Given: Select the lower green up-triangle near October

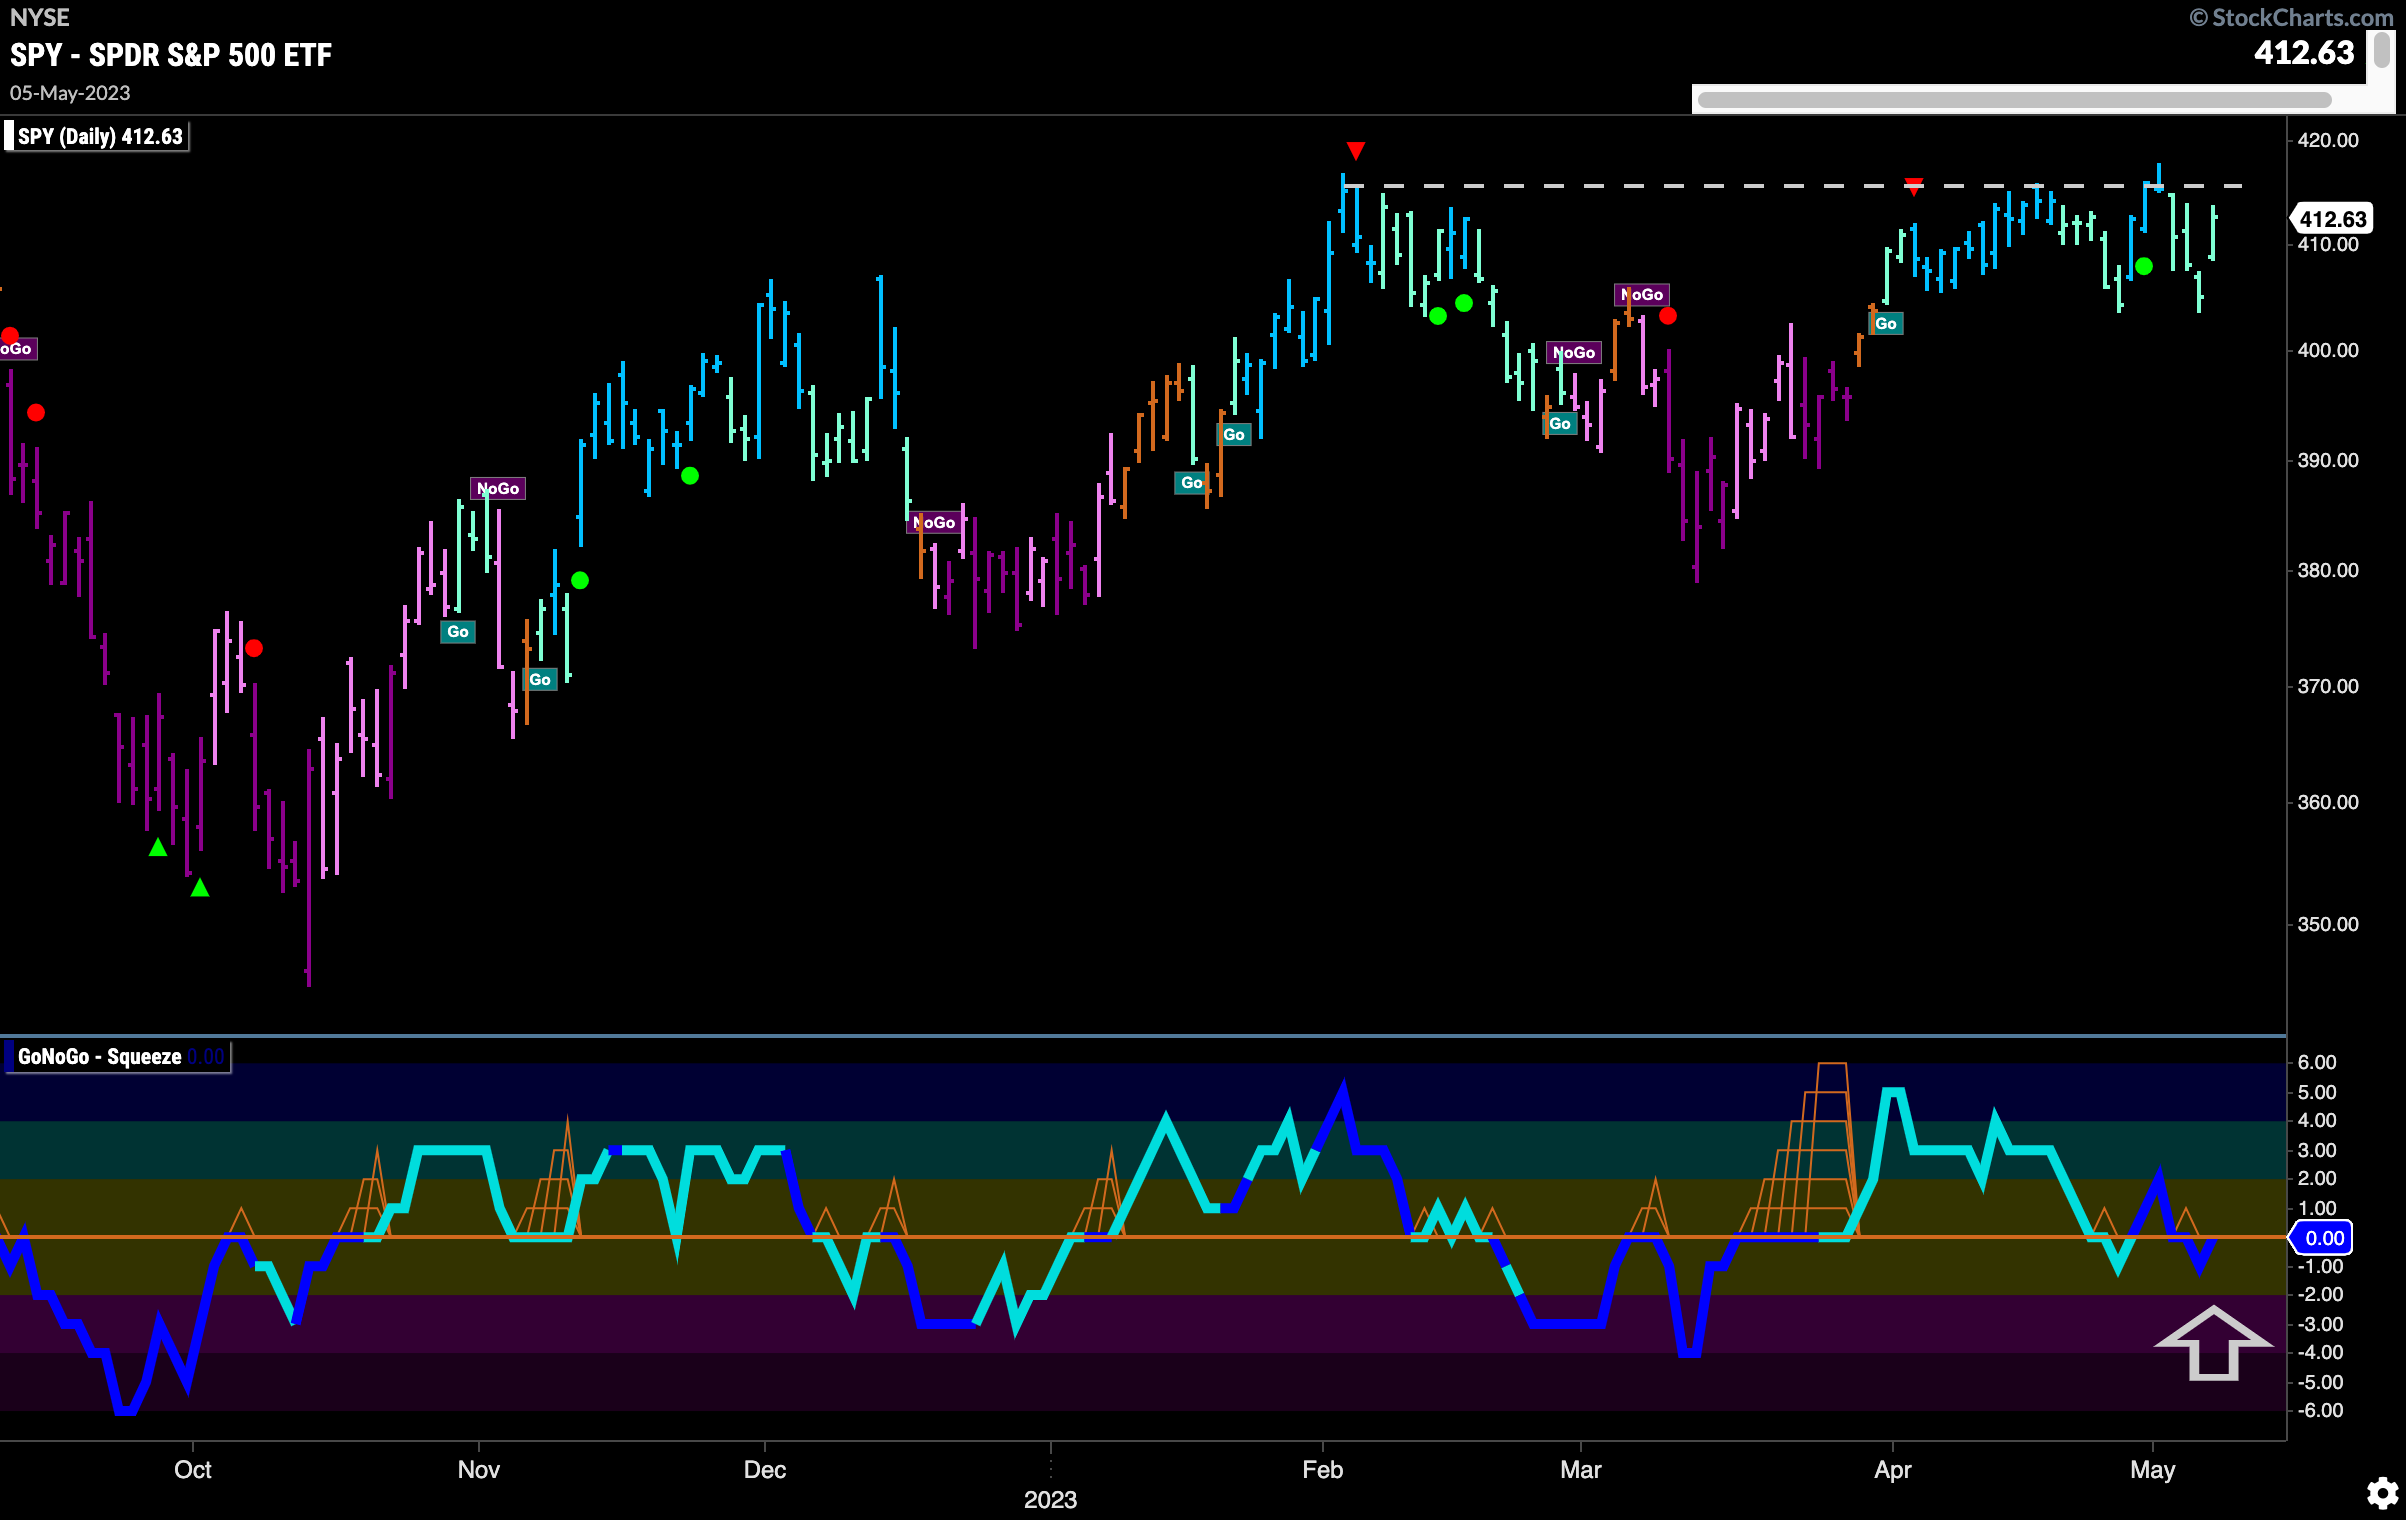Looking at the screenshot, I should (x=200, y=887).
